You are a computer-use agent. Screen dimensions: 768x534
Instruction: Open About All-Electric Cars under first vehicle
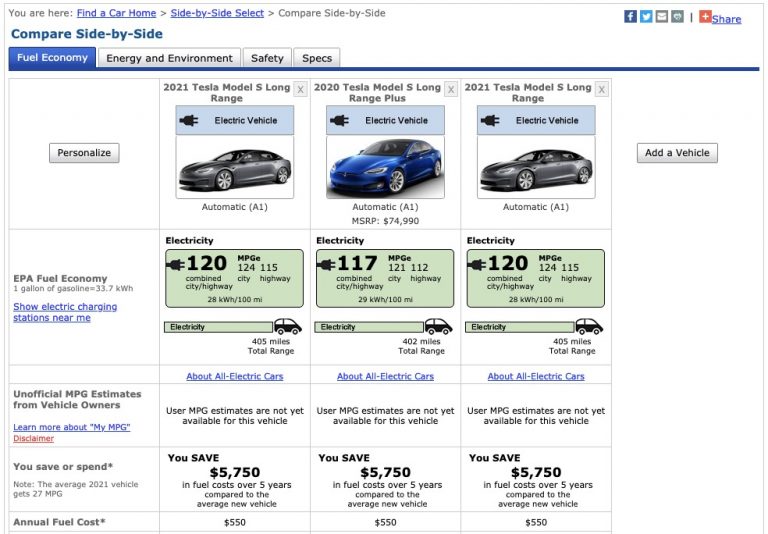pos(235,376)
